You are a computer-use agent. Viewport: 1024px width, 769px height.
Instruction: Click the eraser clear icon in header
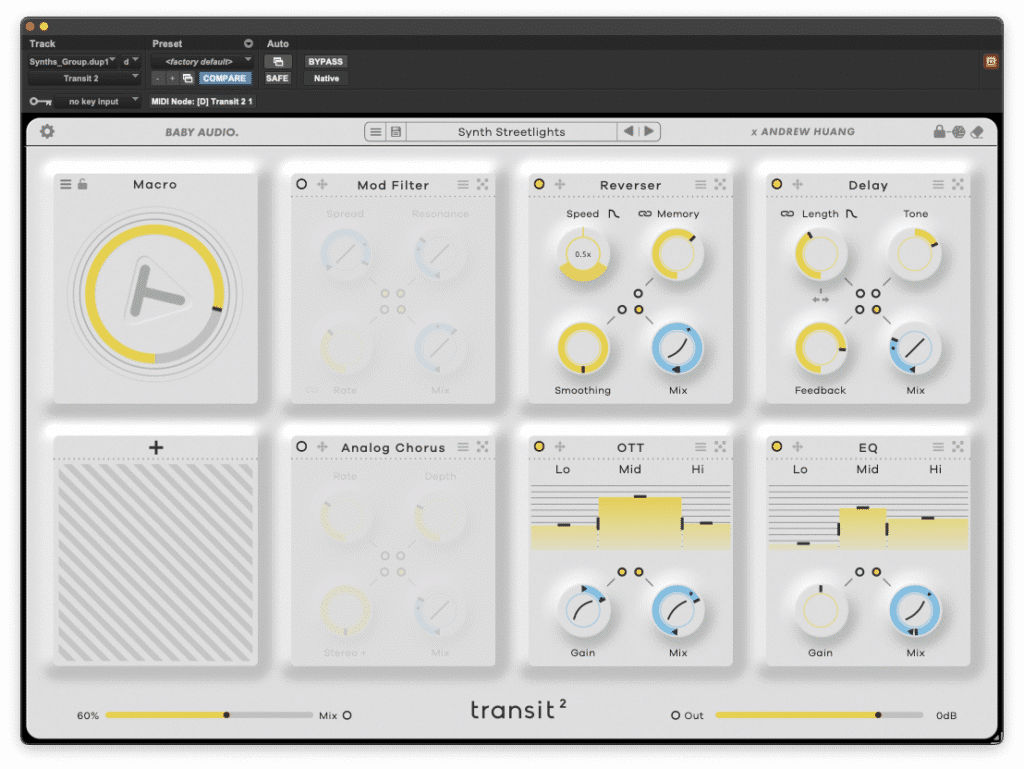coord(978,132)
